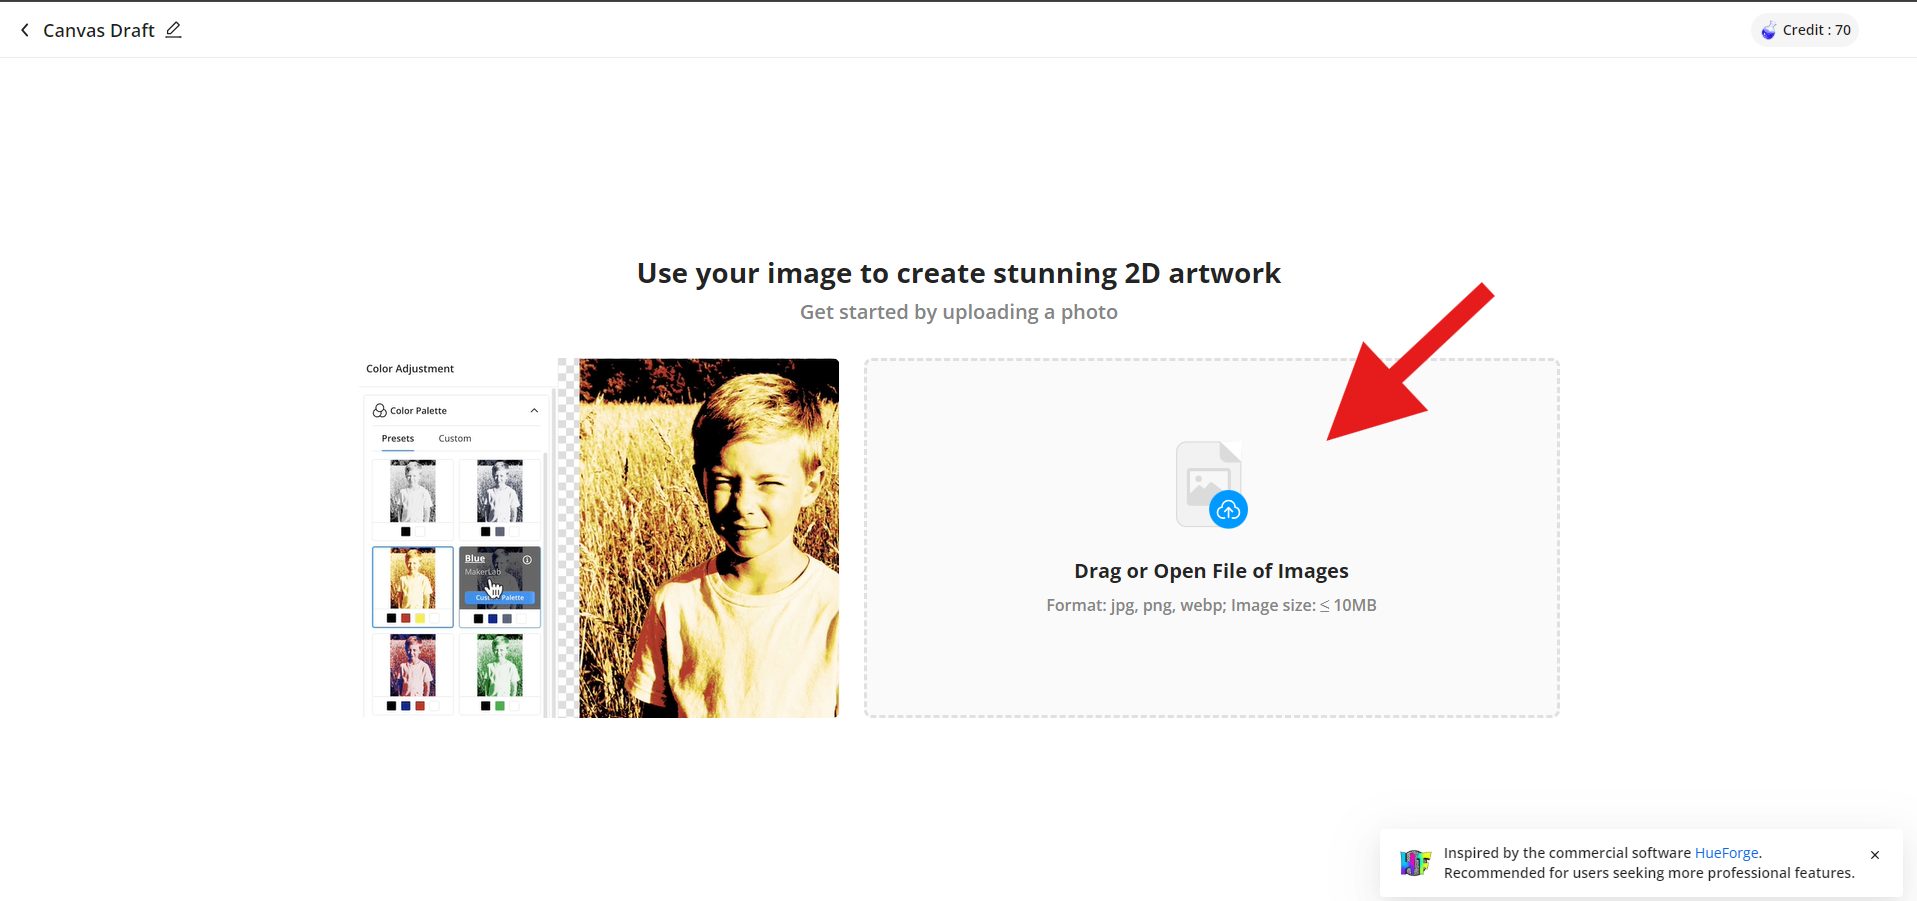Click the Color Palette circles icon
This screenshot has height=901, width=1917.
(x=379, y=411)
